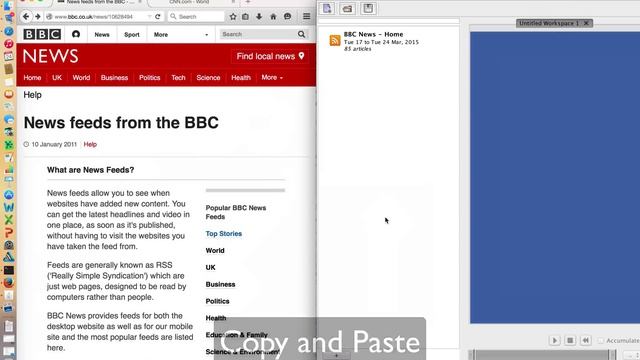
Task: Open the Top Stories feed link
Action: 224,233
